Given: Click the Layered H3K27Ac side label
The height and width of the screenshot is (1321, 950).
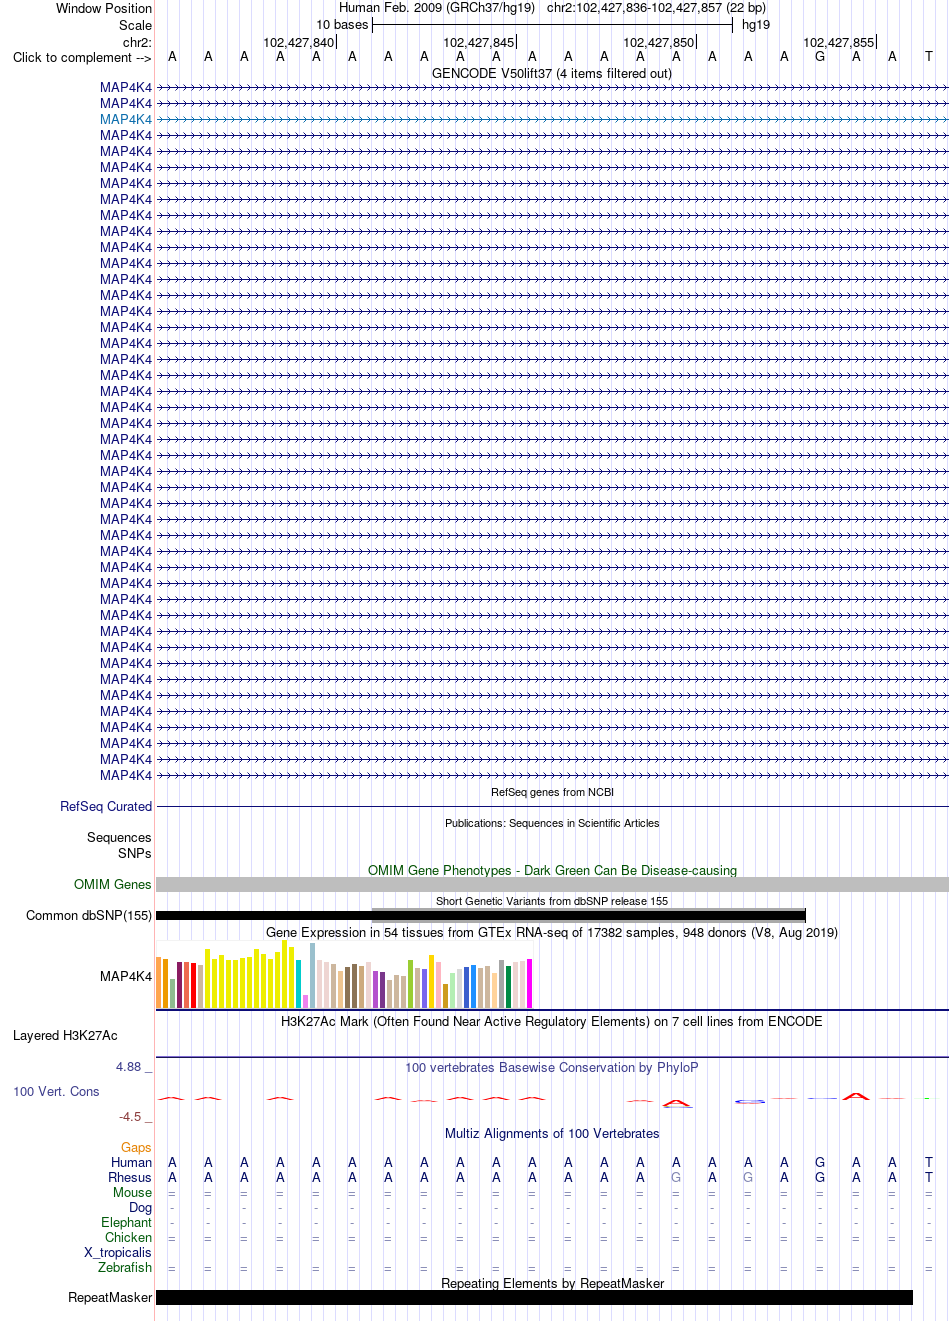Looking at the screenshot, I should click(x=65, y=1035).
